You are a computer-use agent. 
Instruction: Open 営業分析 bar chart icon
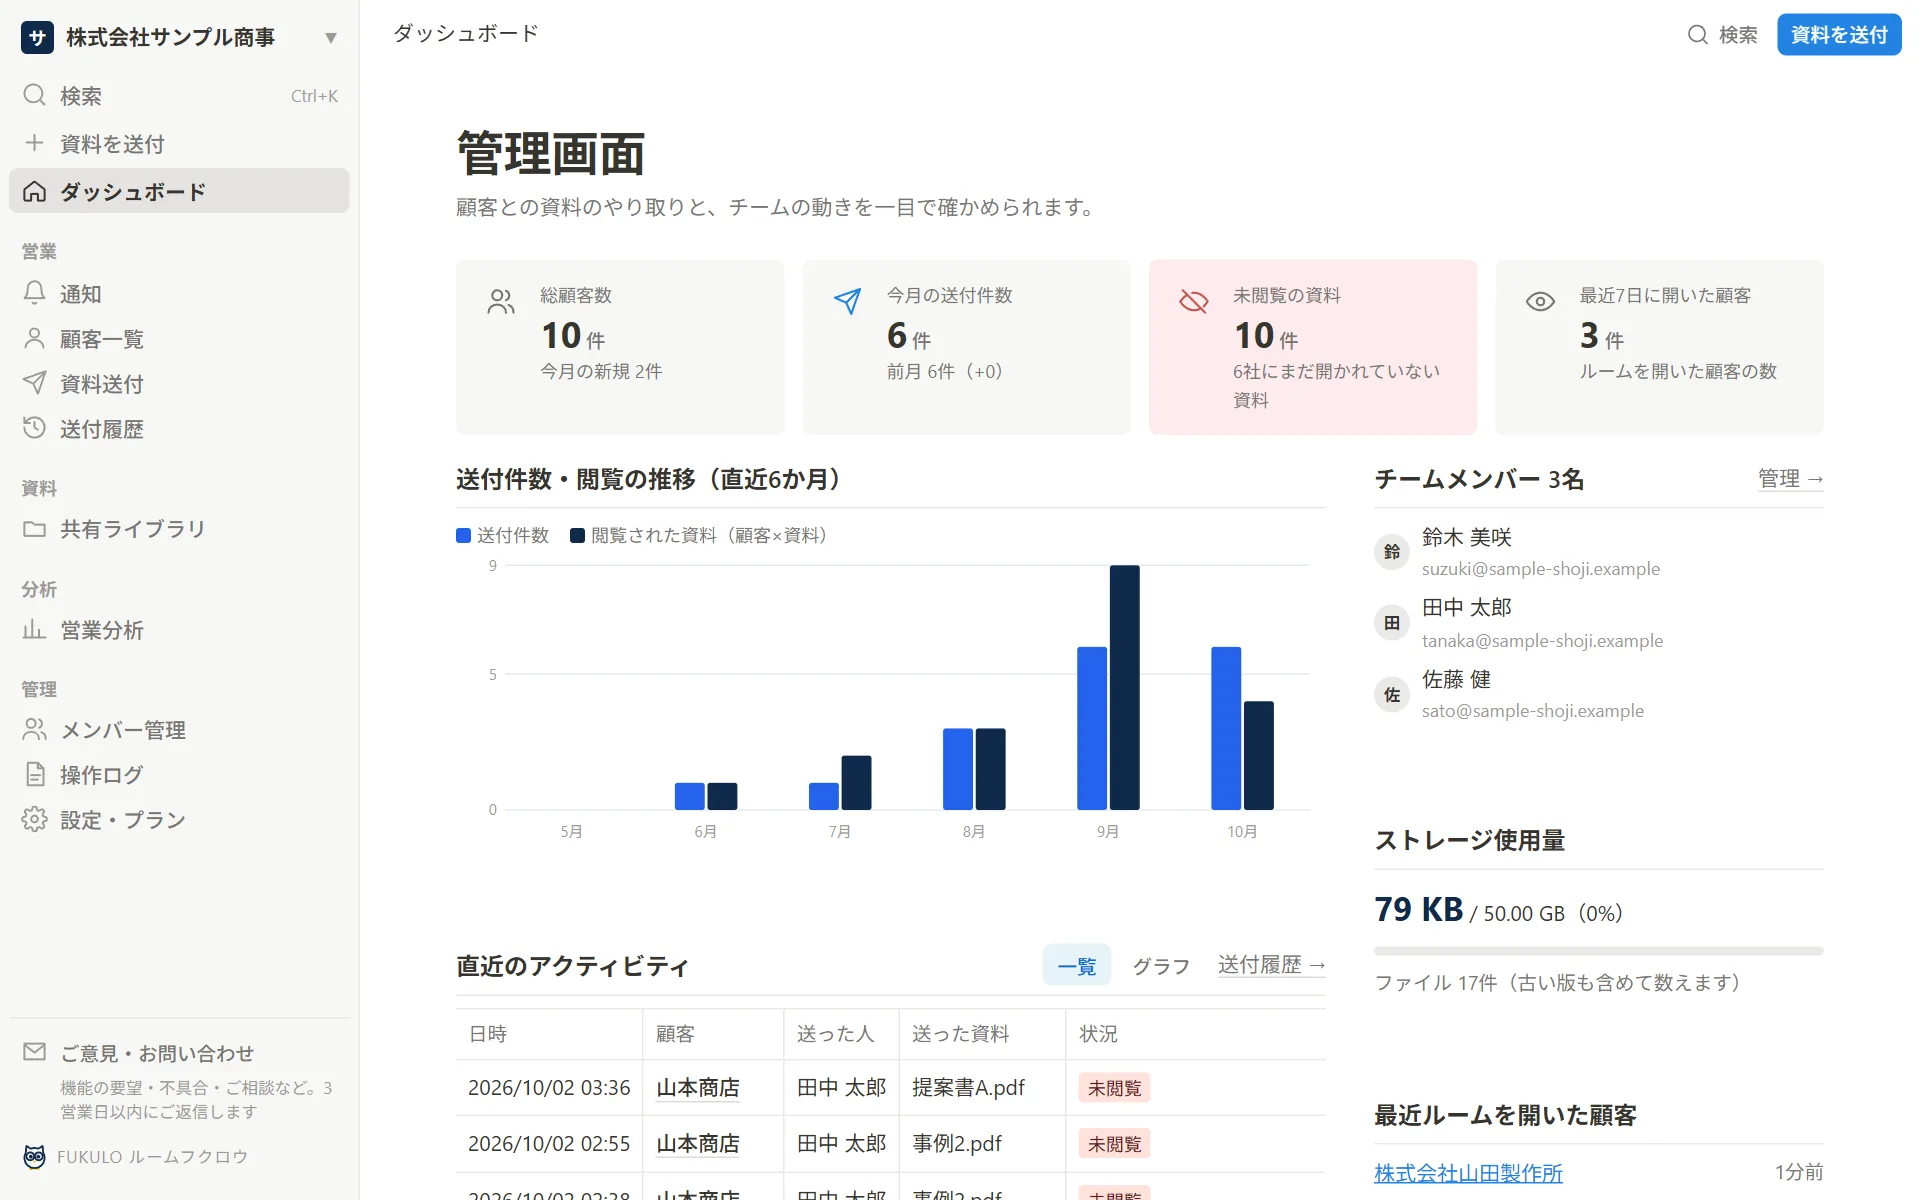(35, 629)
